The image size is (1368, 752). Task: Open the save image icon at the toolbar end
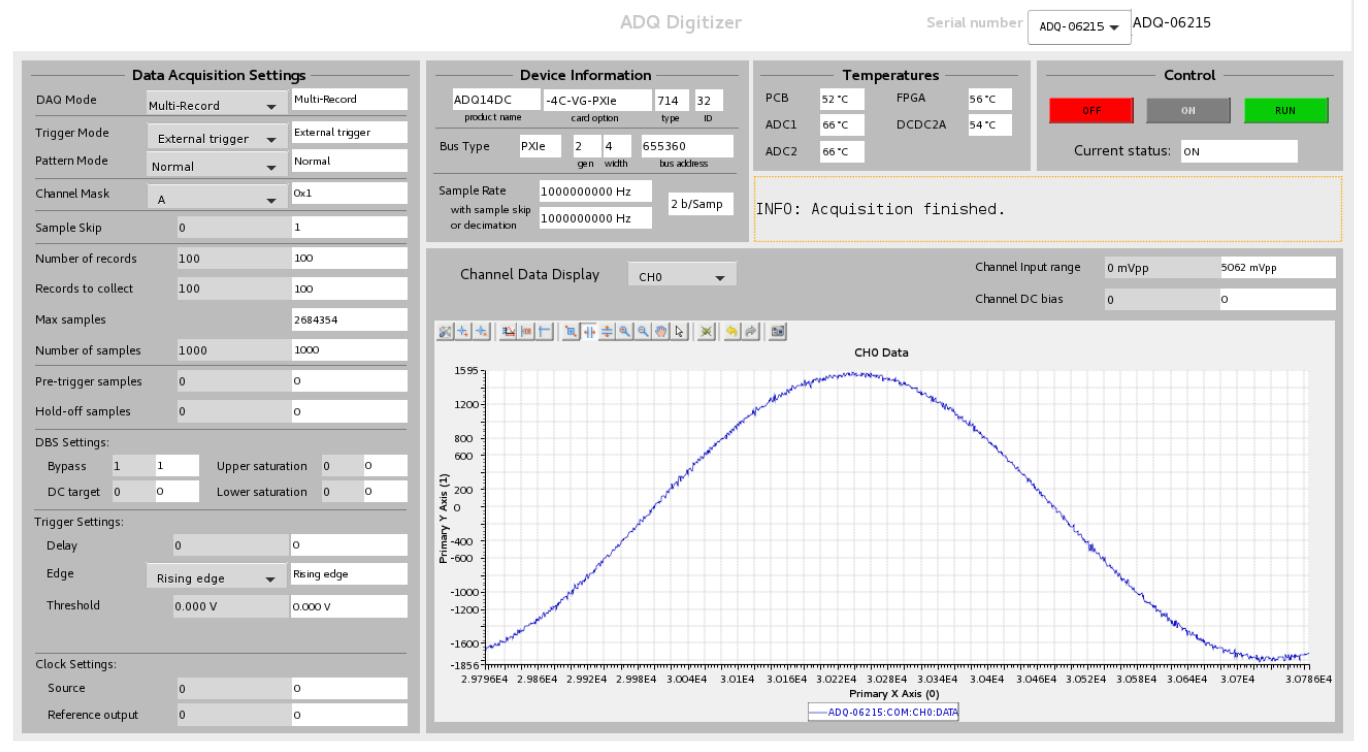pos(776,330)
